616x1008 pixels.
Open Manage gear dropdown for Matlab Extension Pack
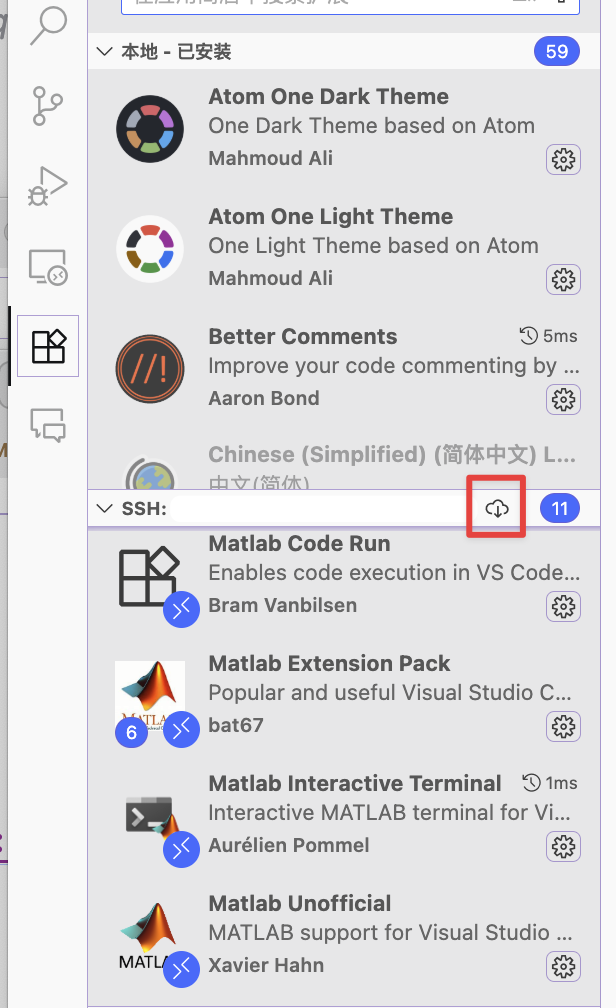(x=564, y=726)
